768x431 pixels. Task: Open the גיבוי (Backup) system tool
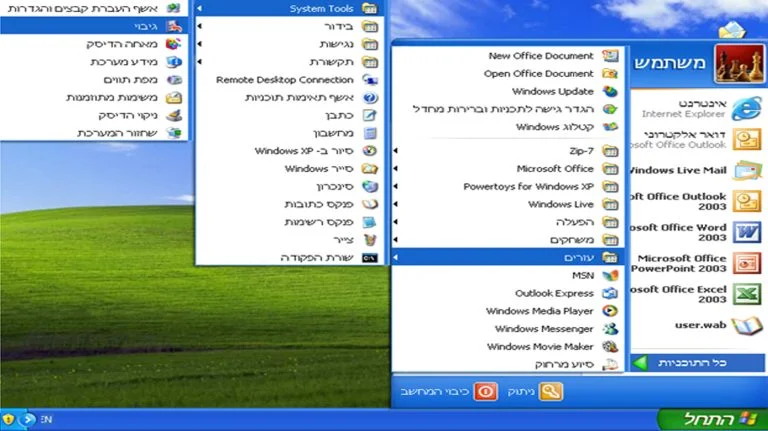pyautogui.click(x=94, y=26)
